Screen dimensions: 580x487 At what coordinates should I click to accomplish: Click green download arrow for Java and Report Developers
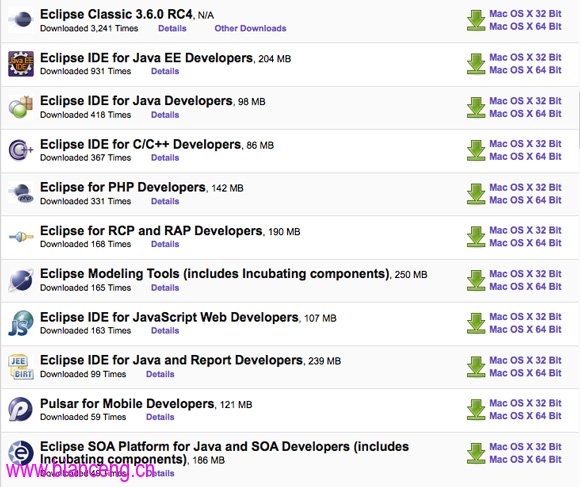[476, 367]
